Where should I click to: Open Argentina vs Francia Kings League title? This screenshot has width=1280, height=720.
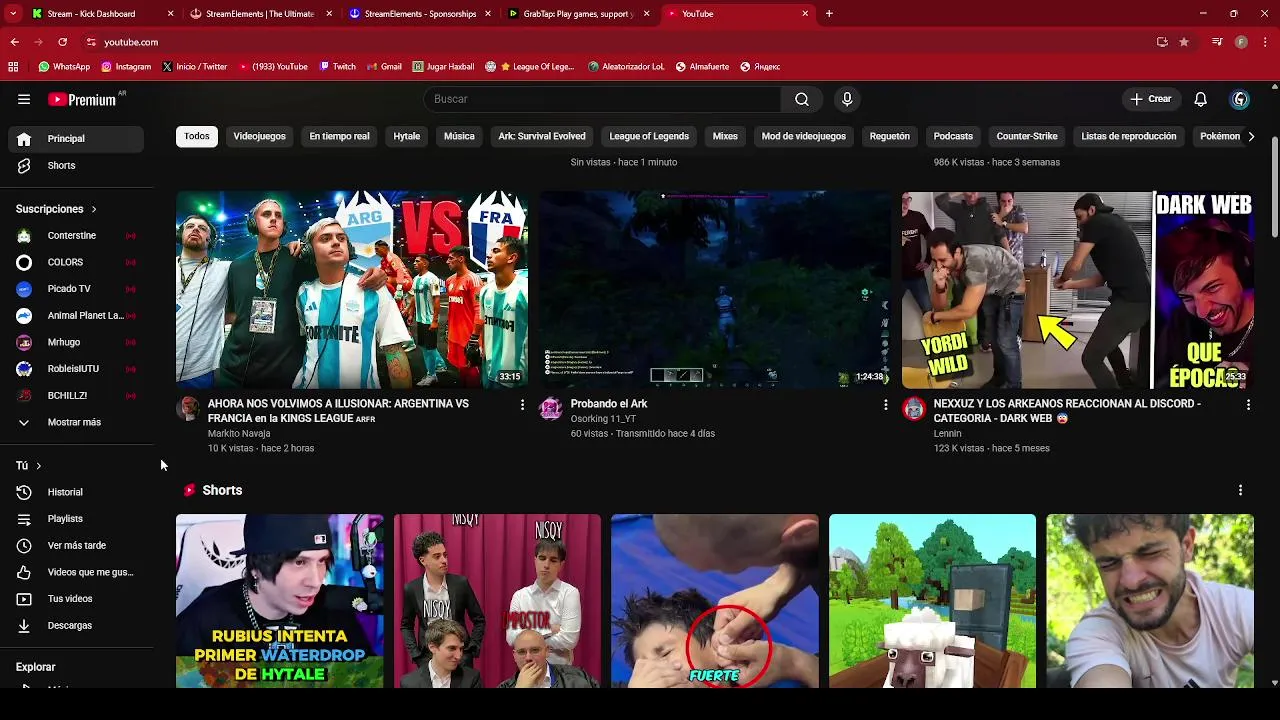pos(338,411)
